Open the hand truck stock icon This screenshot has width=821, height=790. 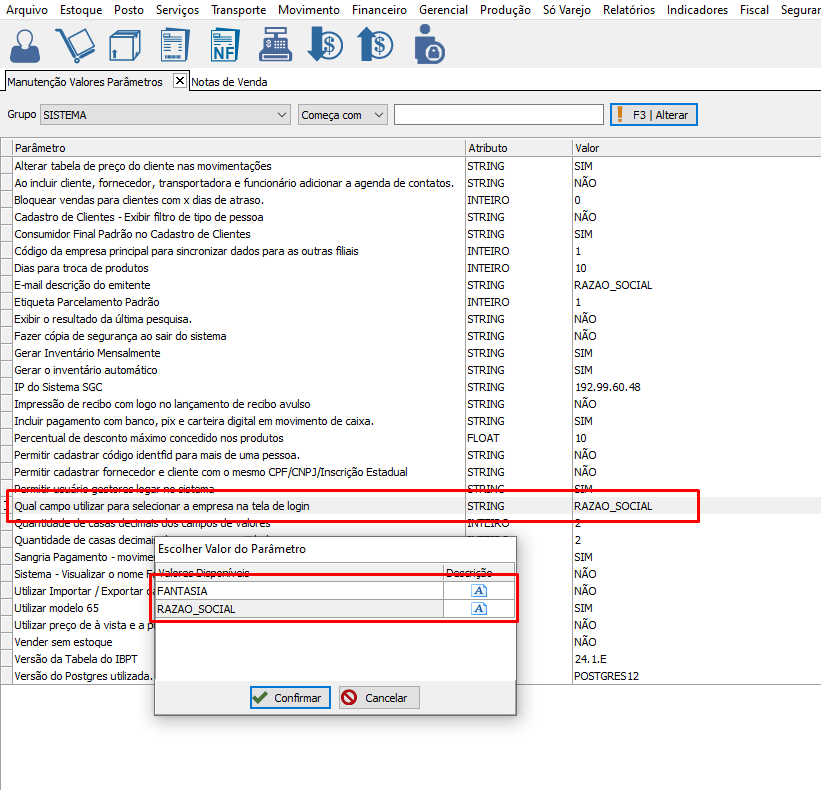(x=75, y=45)
